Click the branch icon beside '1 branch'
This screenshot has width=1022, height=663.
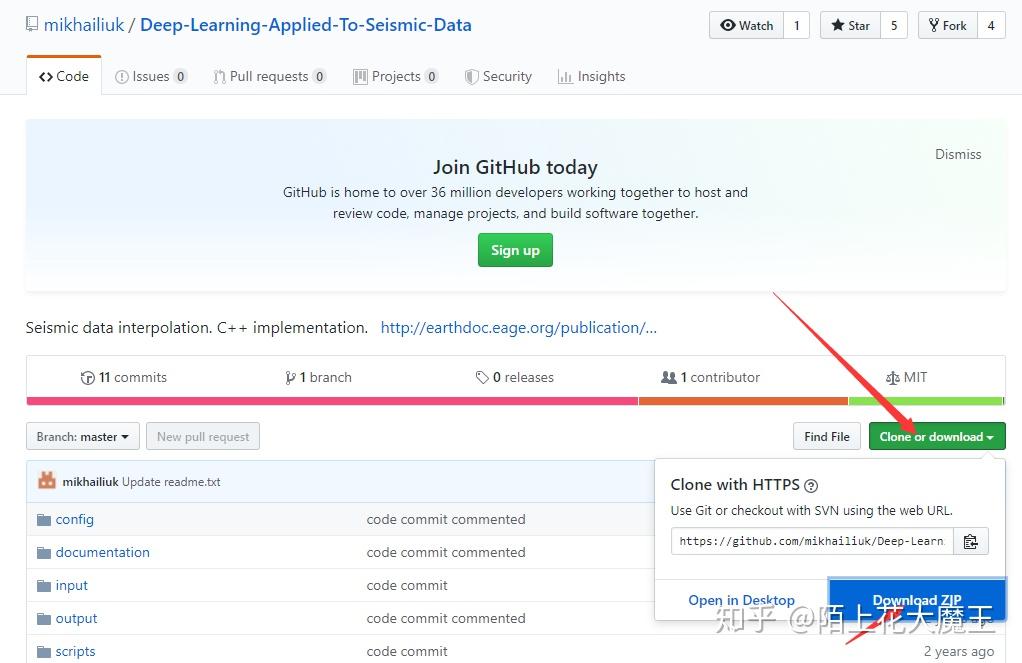pyautogui.click(x=291, y=377)
